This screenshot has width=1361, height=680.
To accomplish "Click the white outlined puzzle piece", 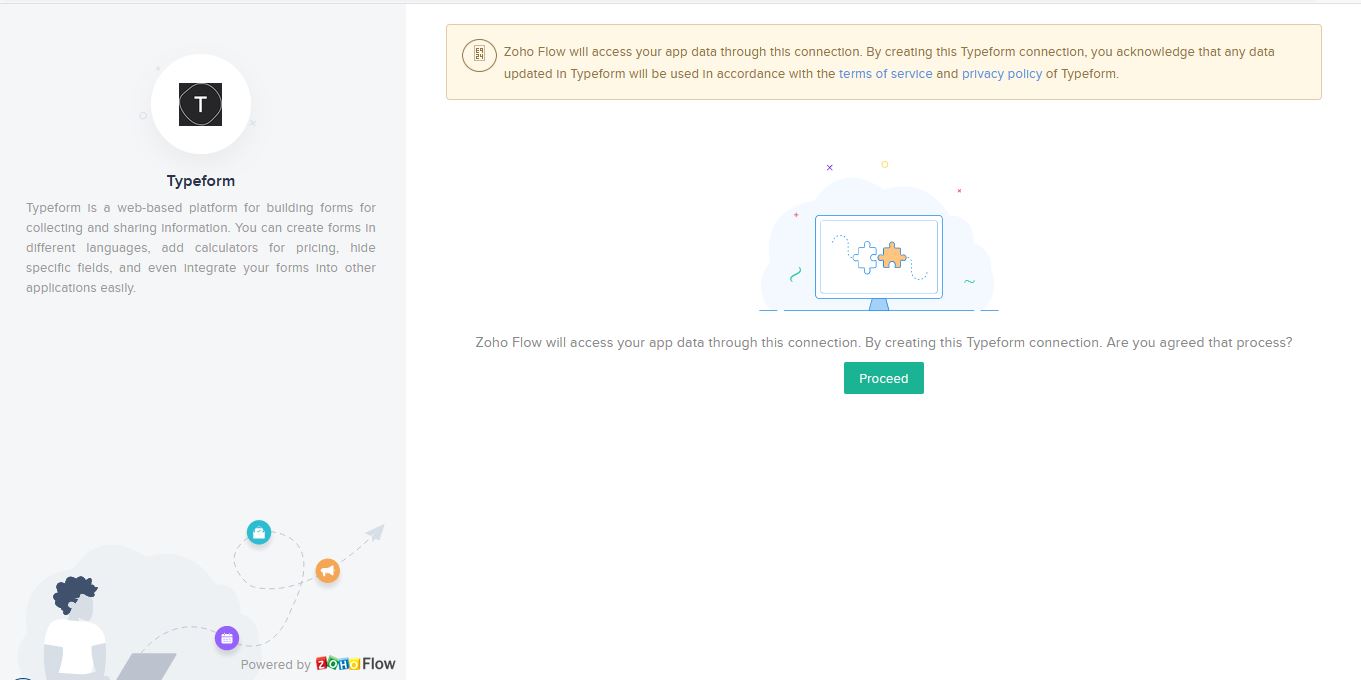I will pyautogui.click(x=865, y=257).
